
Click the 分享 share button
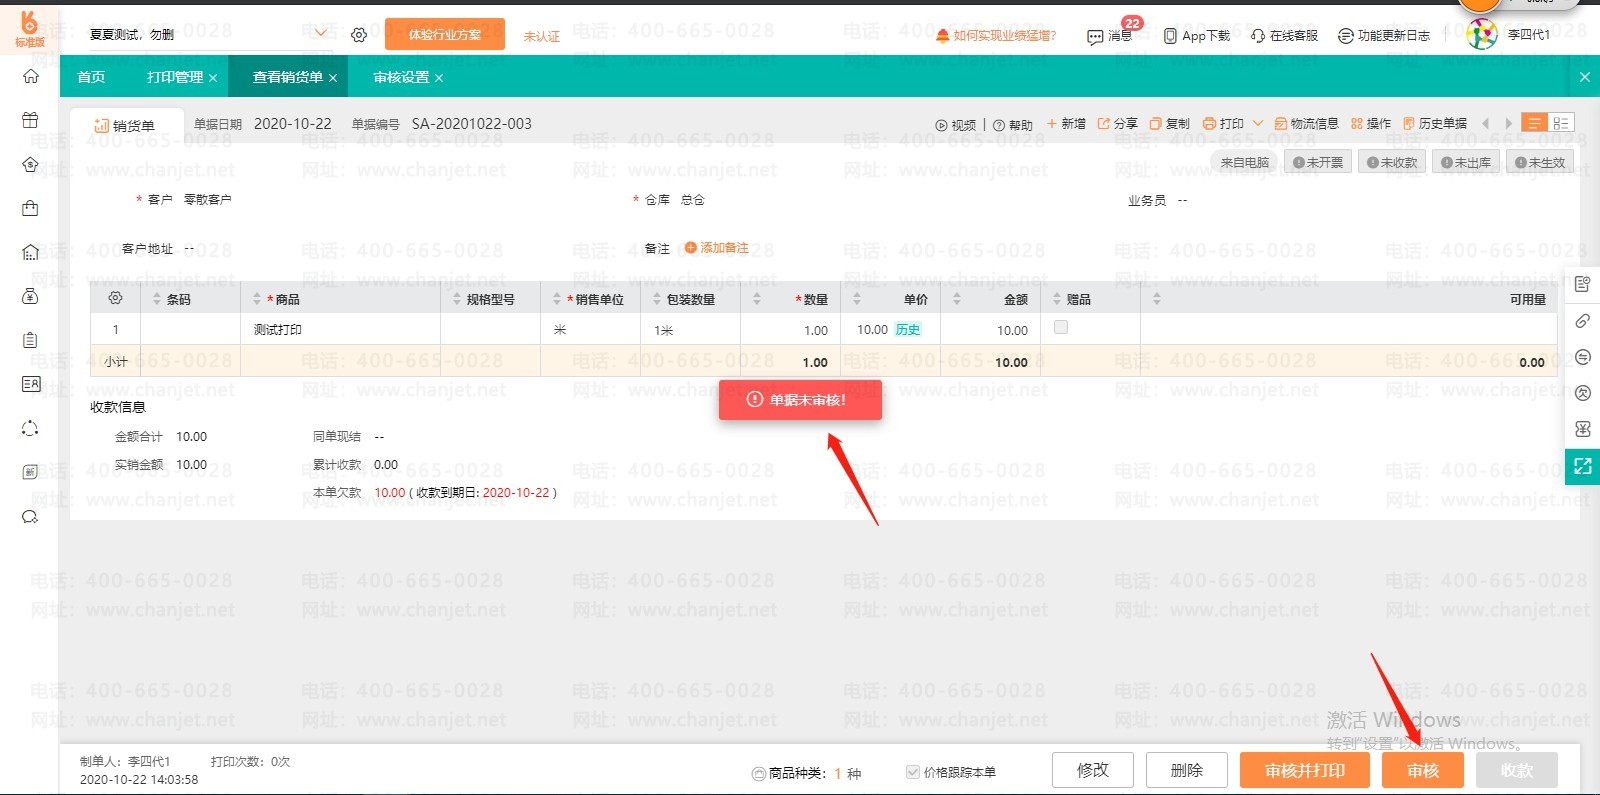point(1118,124)
